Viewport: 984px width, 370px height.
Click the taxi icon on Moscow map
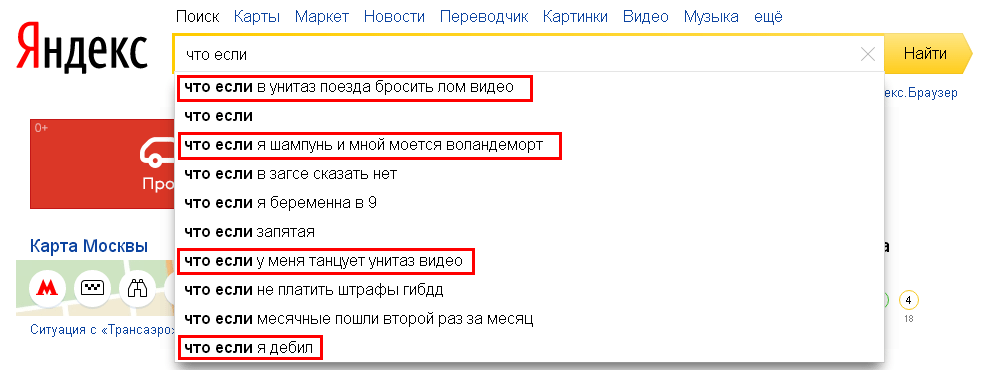pos(92,288)
